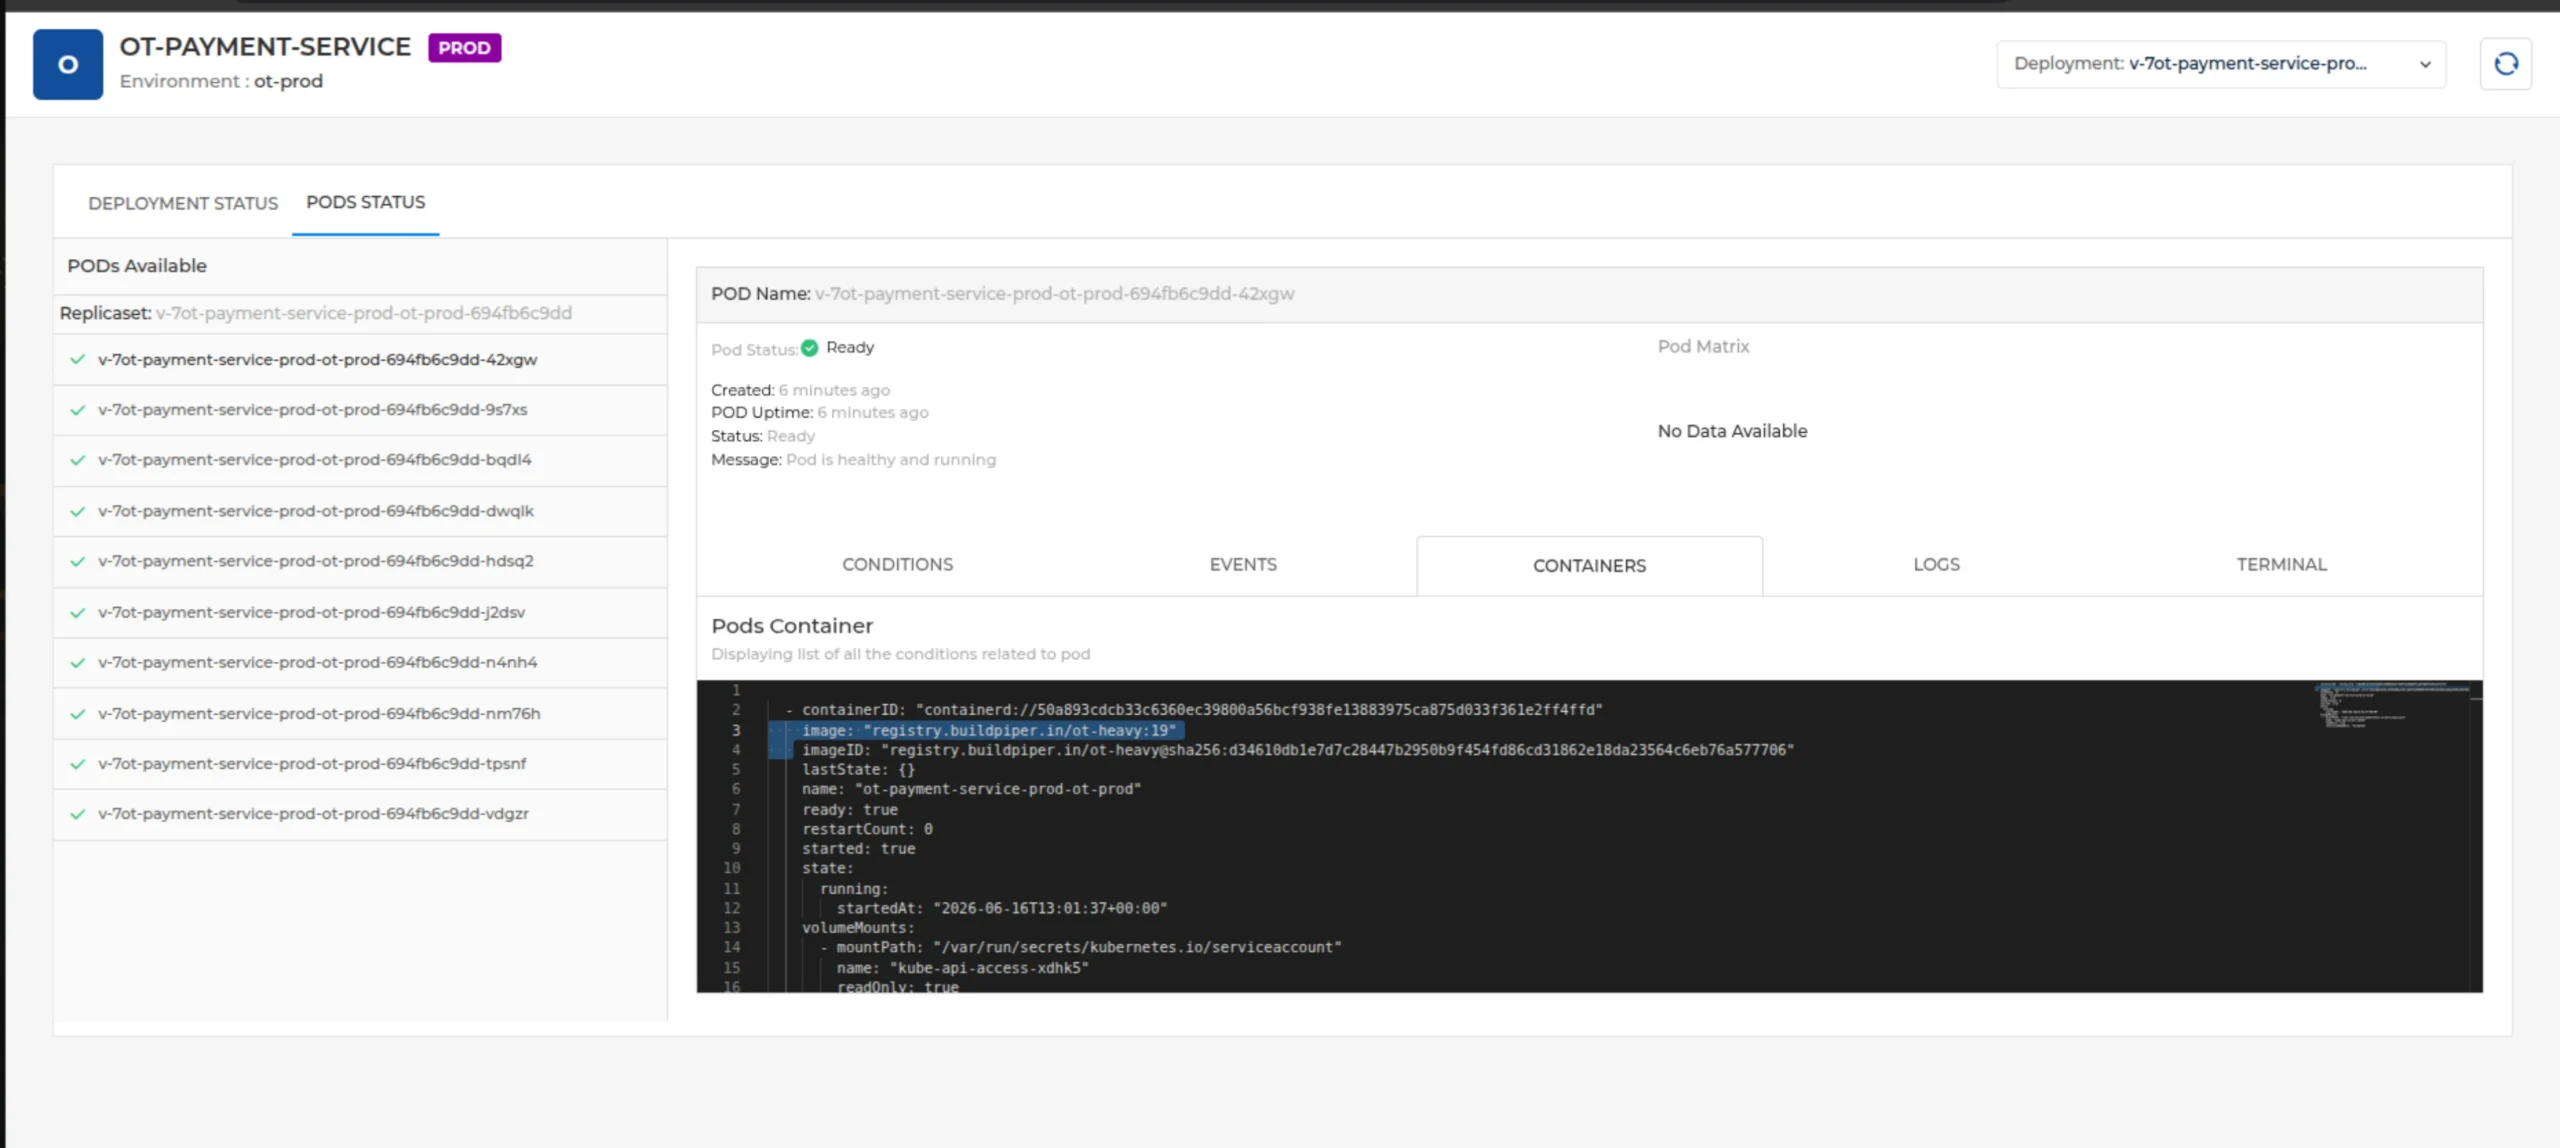
Task: Click the POD Name value in header
Action: click(1054, 294)
